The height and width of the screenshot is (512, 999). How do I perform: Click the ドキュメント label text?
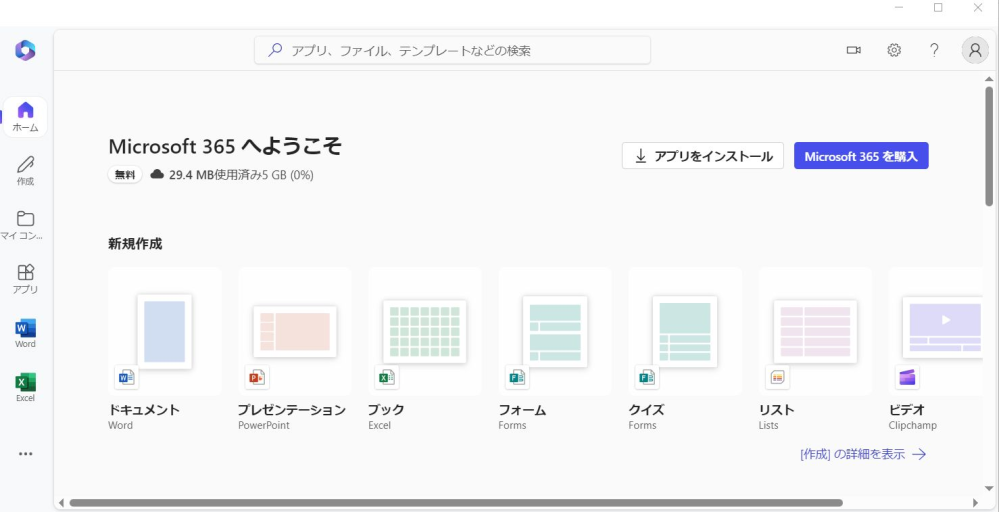point(144,409)
